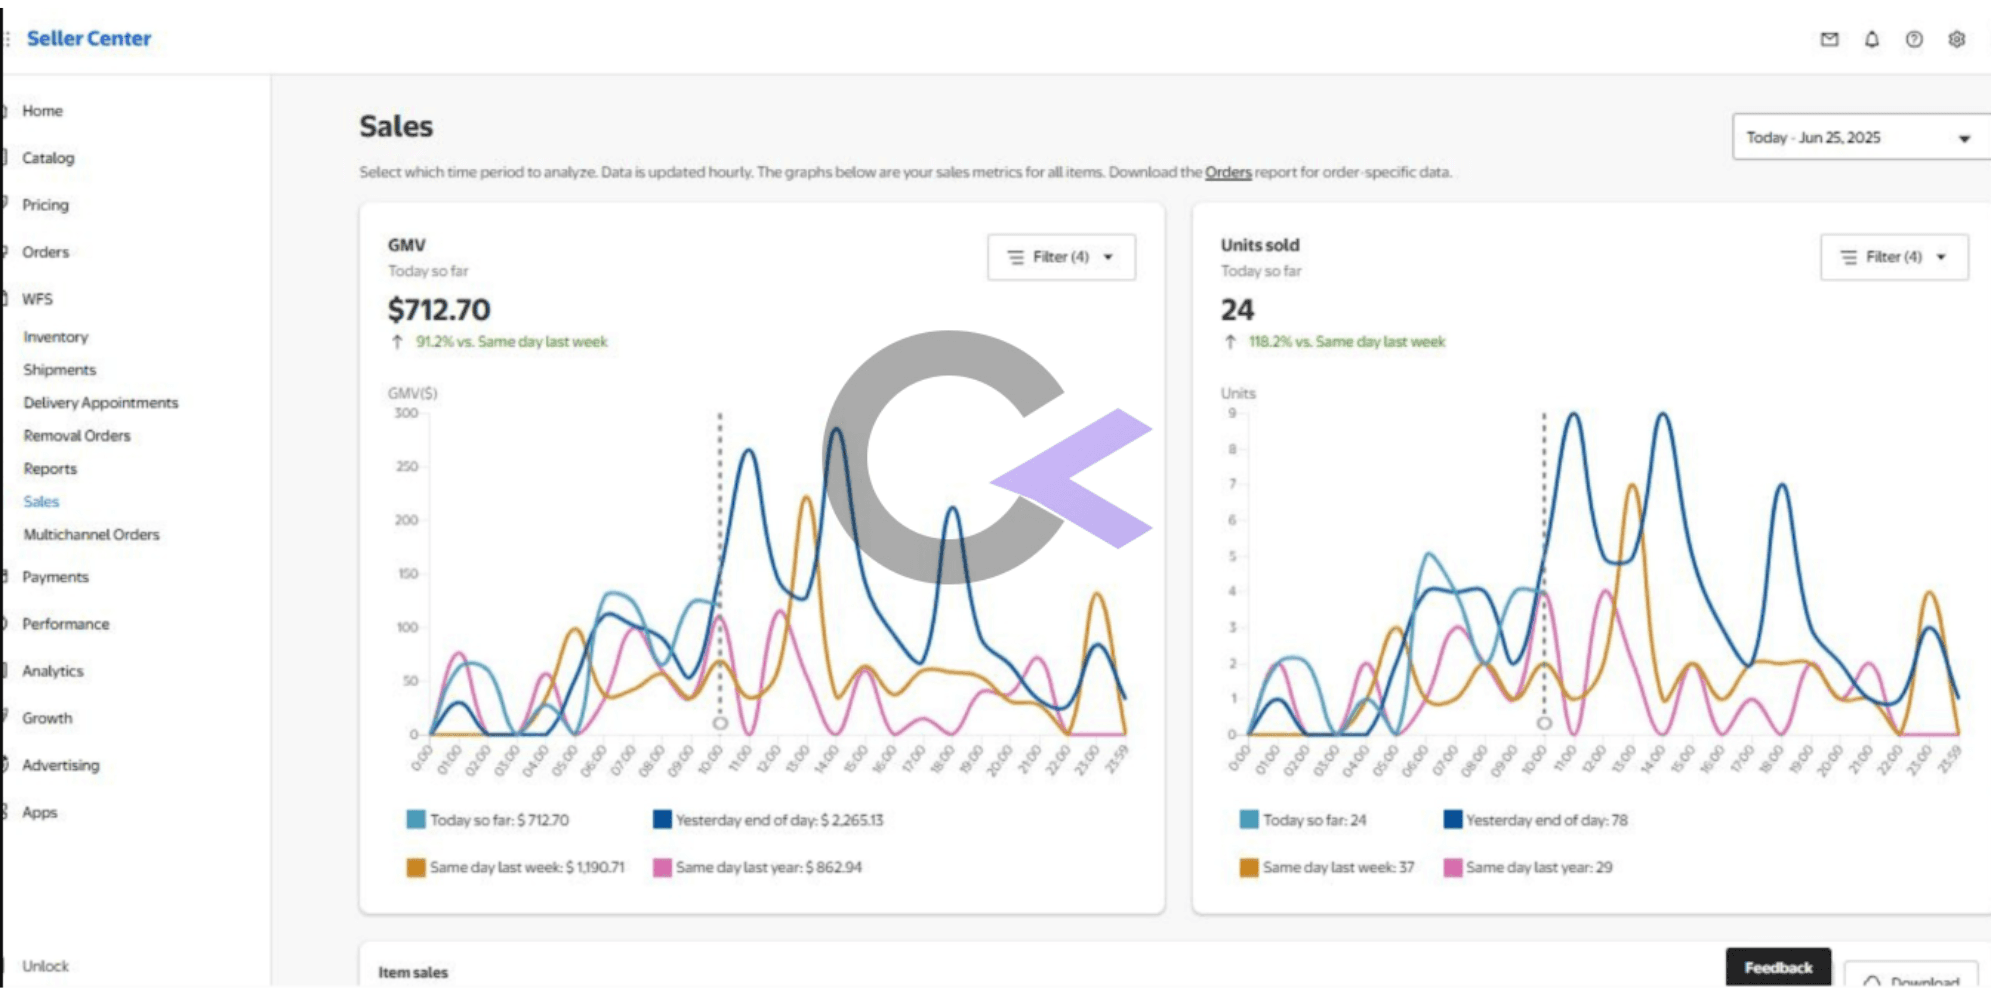Toggle Units 'Yesterday end of day: 78' legend swatch
This screenshot has height=1000, width=2000.
tap(1453, 820)
